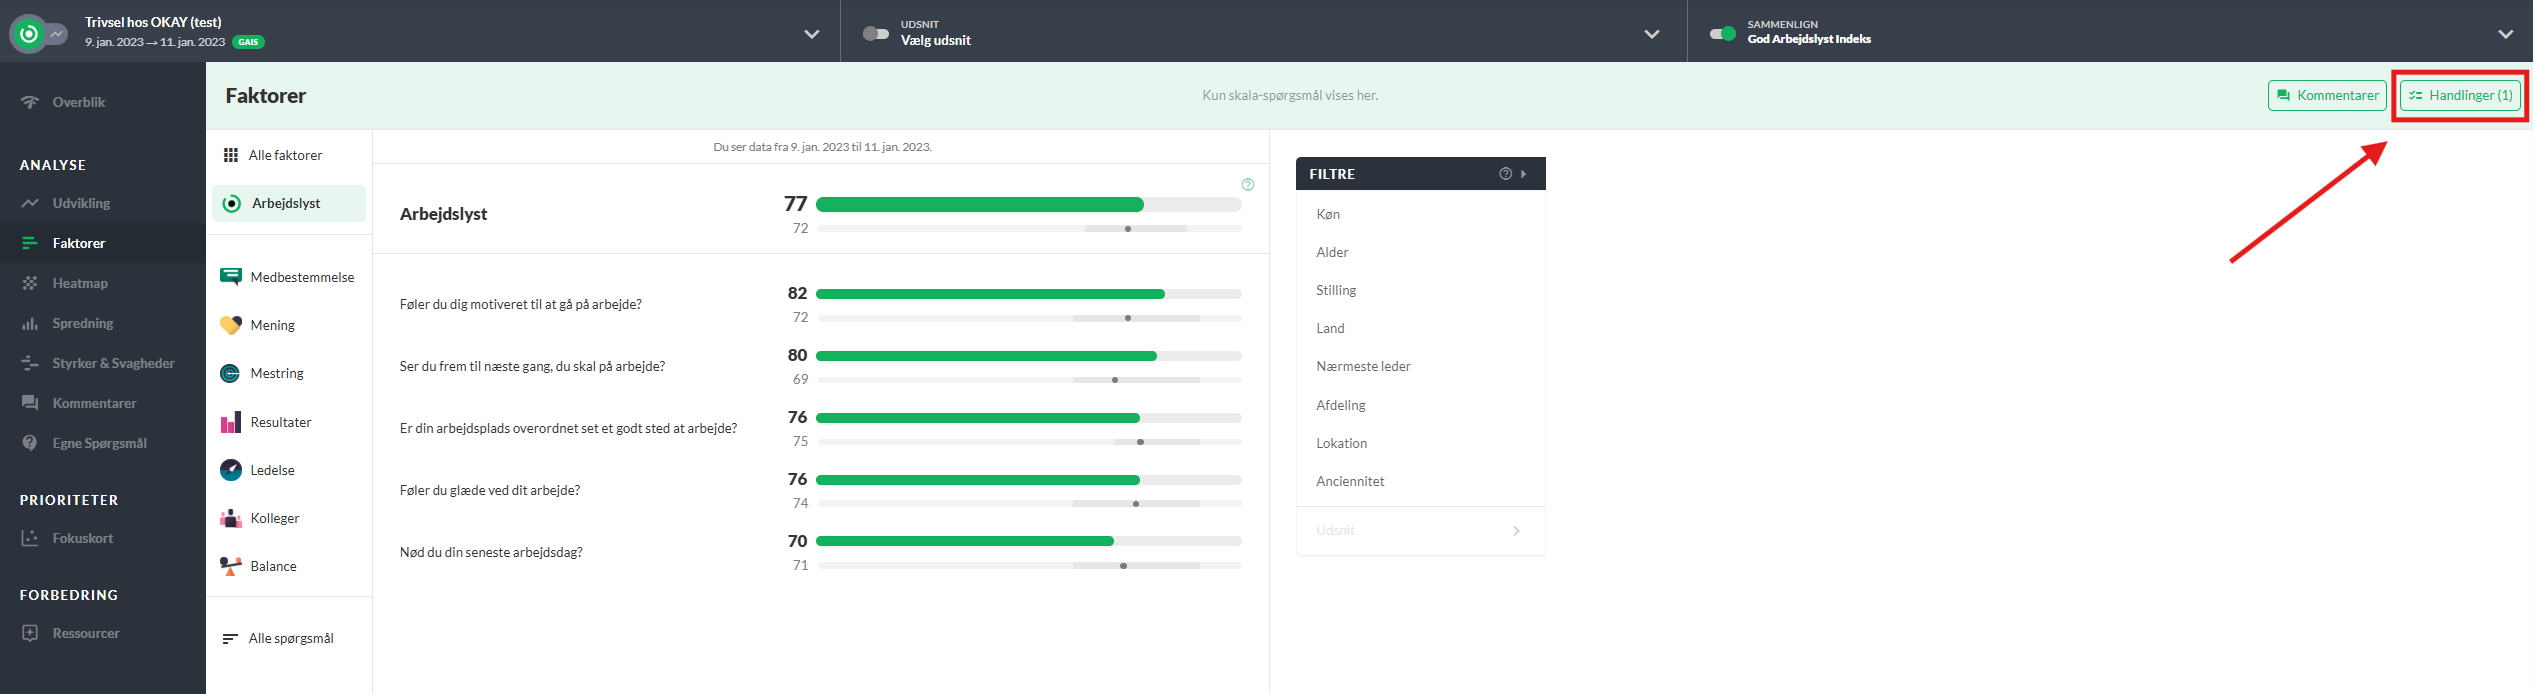
Task: Click the Spredning bar chart icon
Action: click(x=30, y=323)
